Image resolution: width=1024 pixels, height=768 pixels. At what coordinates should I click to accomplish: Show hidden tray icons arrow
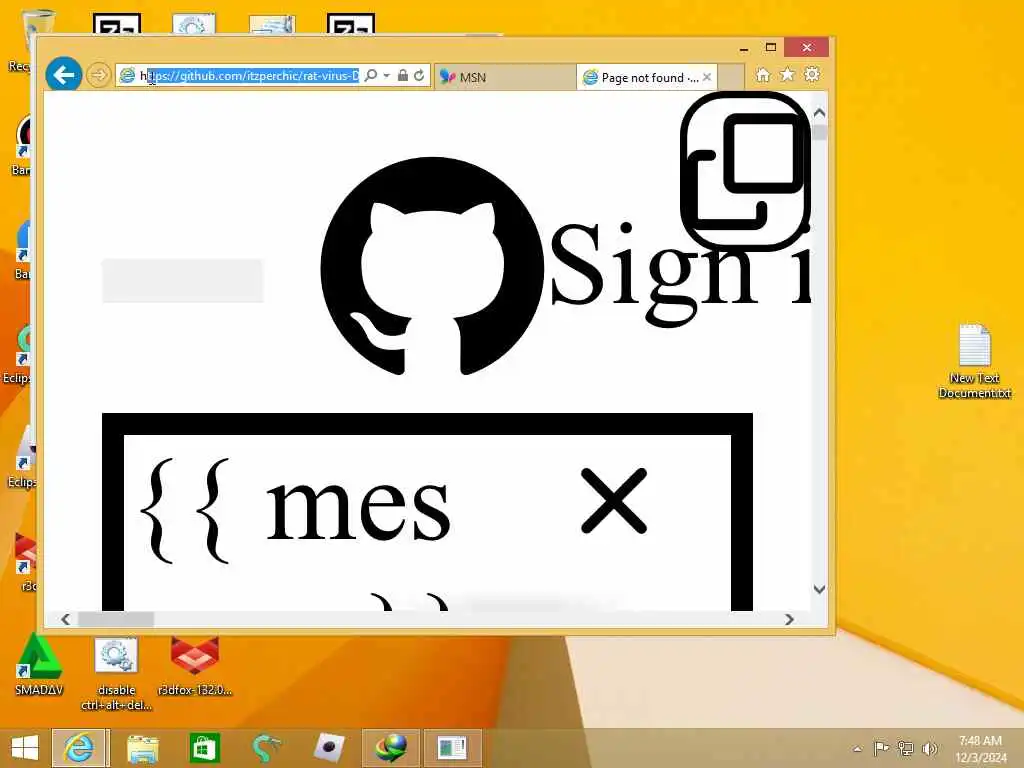[857, 748]
